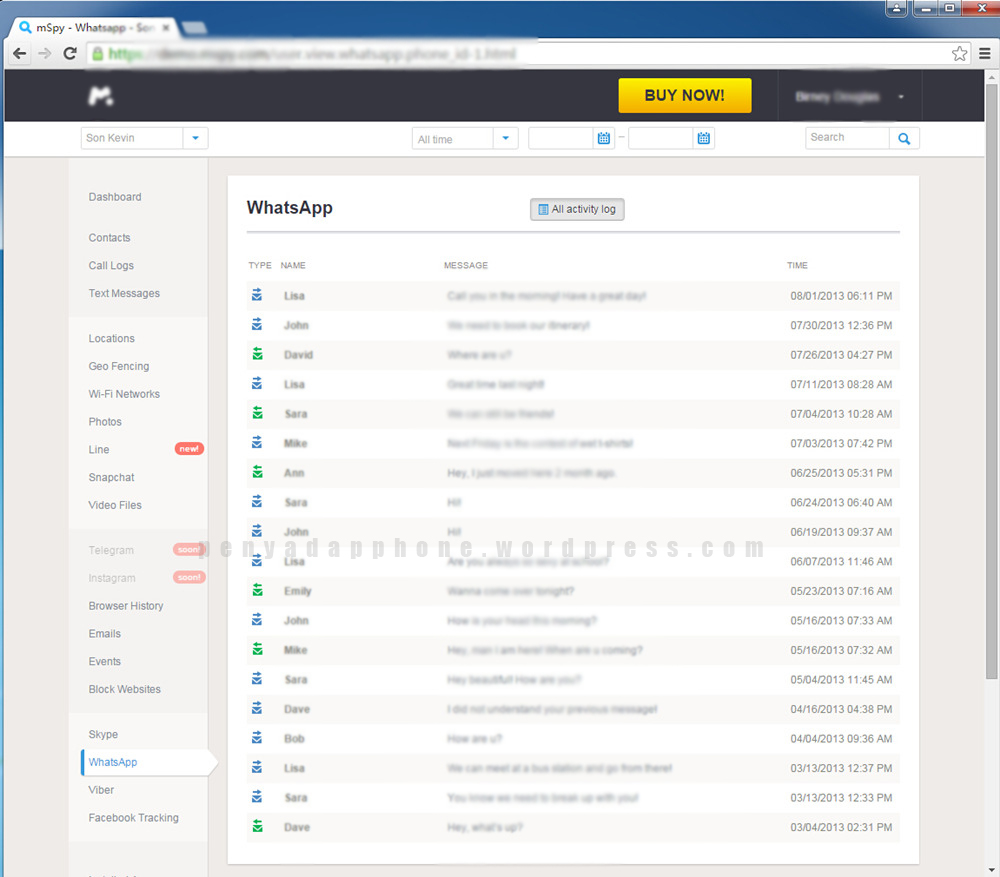
Task: Click into the Search input field
Action: click(846, 138)
